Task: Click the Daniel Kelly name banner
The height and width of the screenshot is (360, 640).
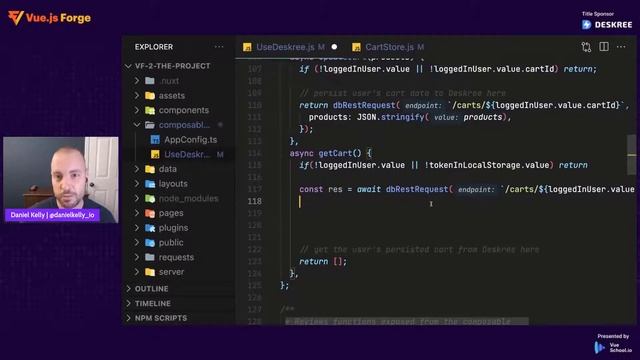Action: [52, 215]
